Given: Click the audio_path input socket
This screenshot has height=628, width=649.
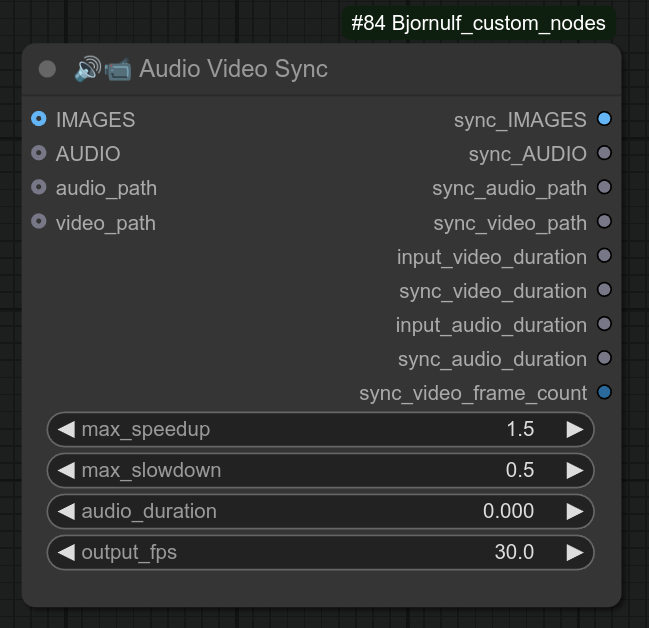Looking at the screenshot, I should 39,187.
